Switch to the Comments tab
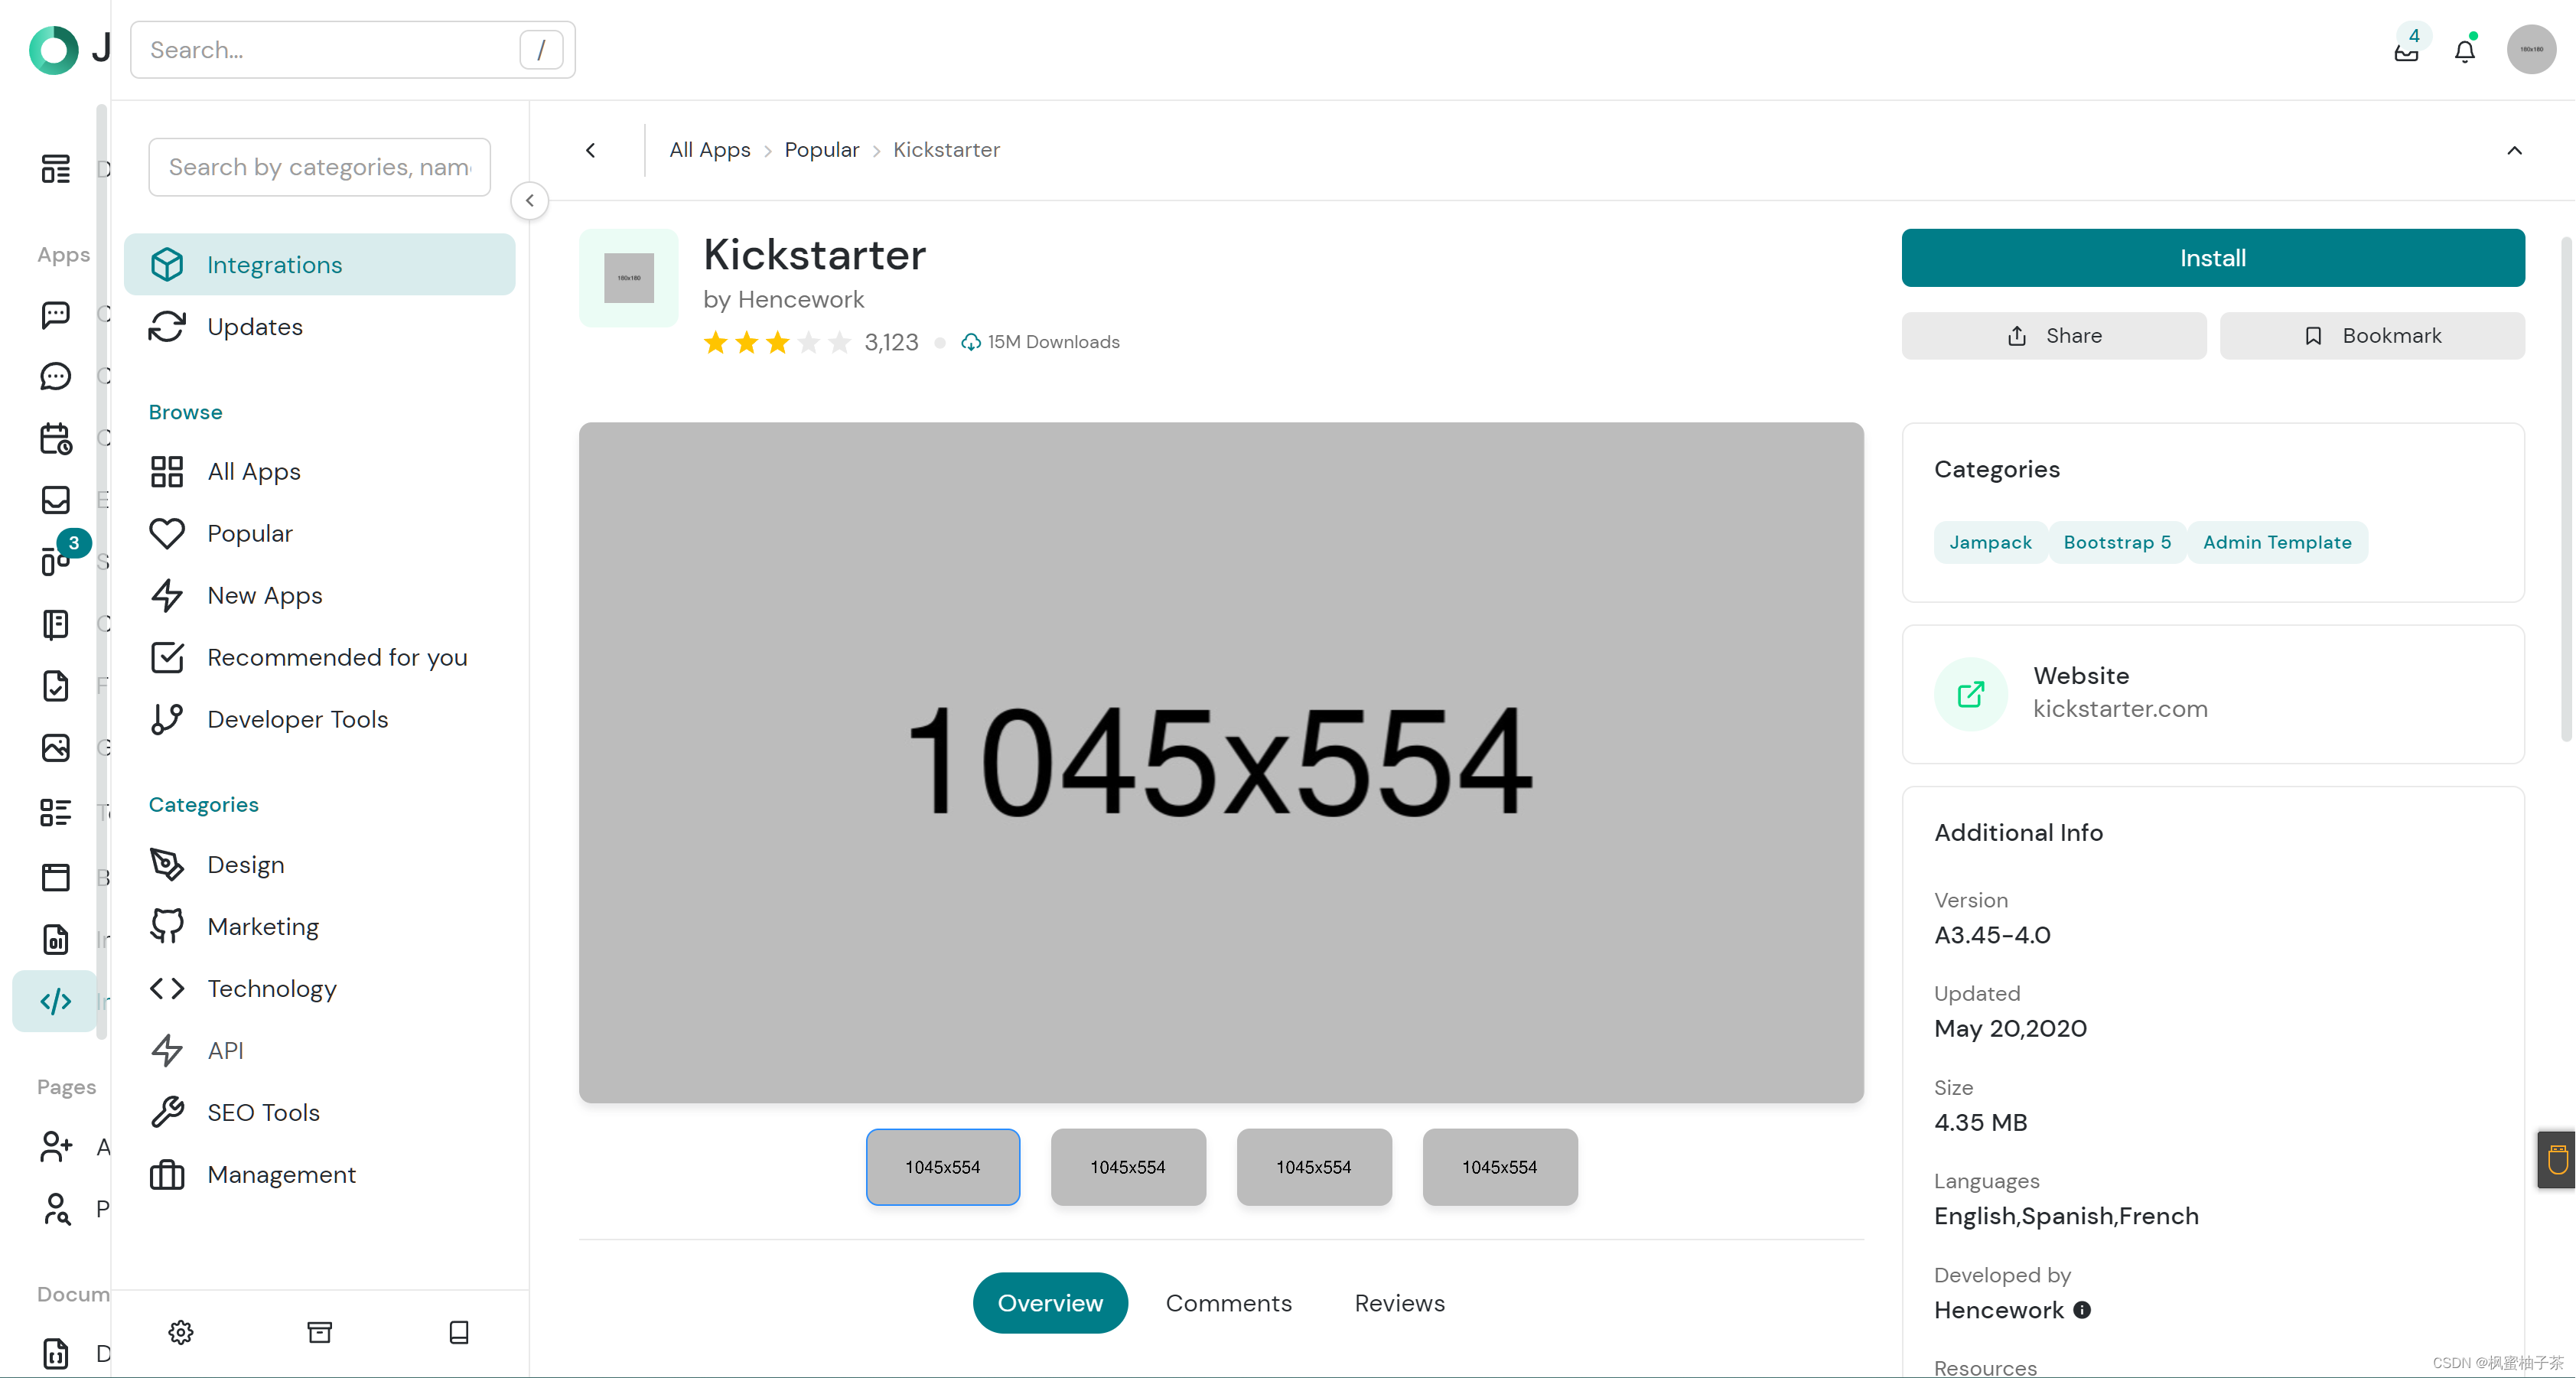Viewport: 2576px width, 1378px height. point(1229,1303)
